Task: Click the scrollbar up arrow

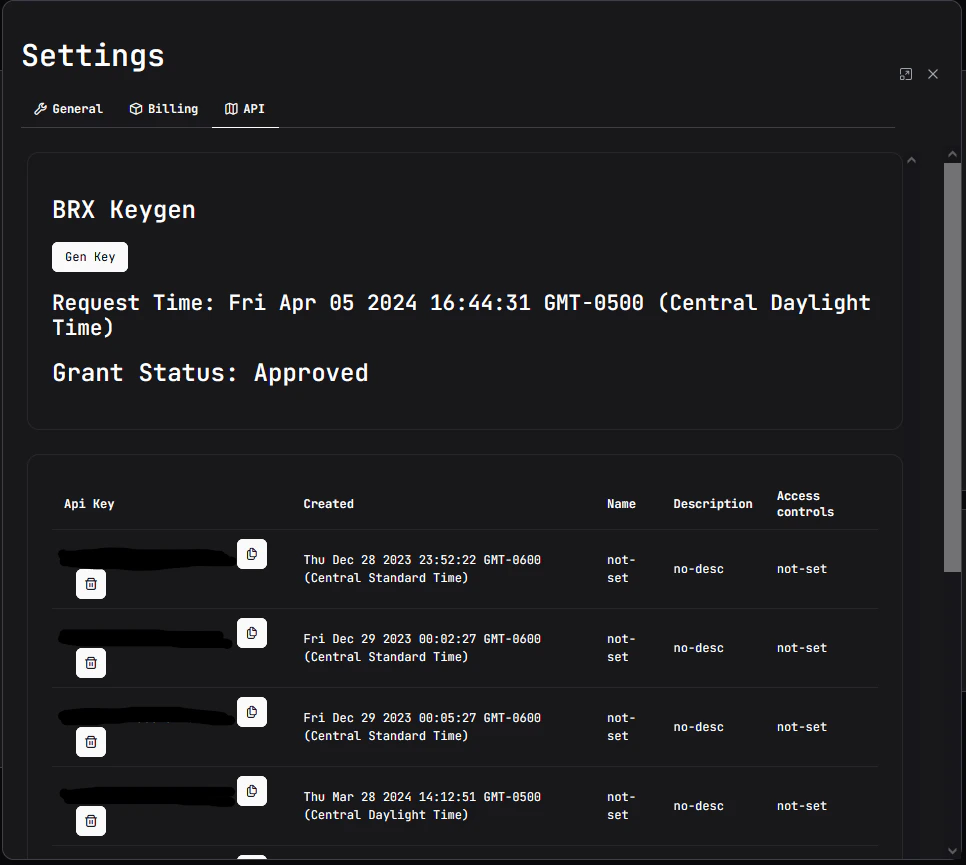Action: 952,154
